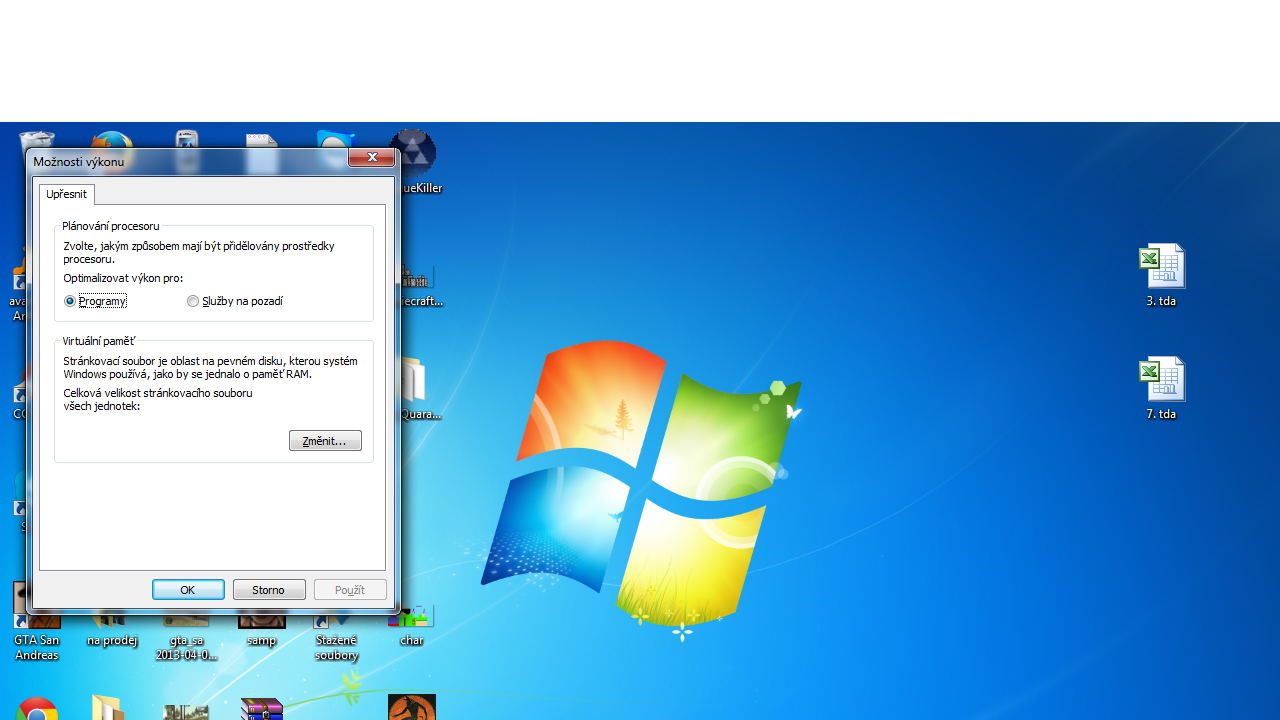Click the Použít button
This screenshot has height=720, width=1280.
pyautogui.click(x=350, y=590)
